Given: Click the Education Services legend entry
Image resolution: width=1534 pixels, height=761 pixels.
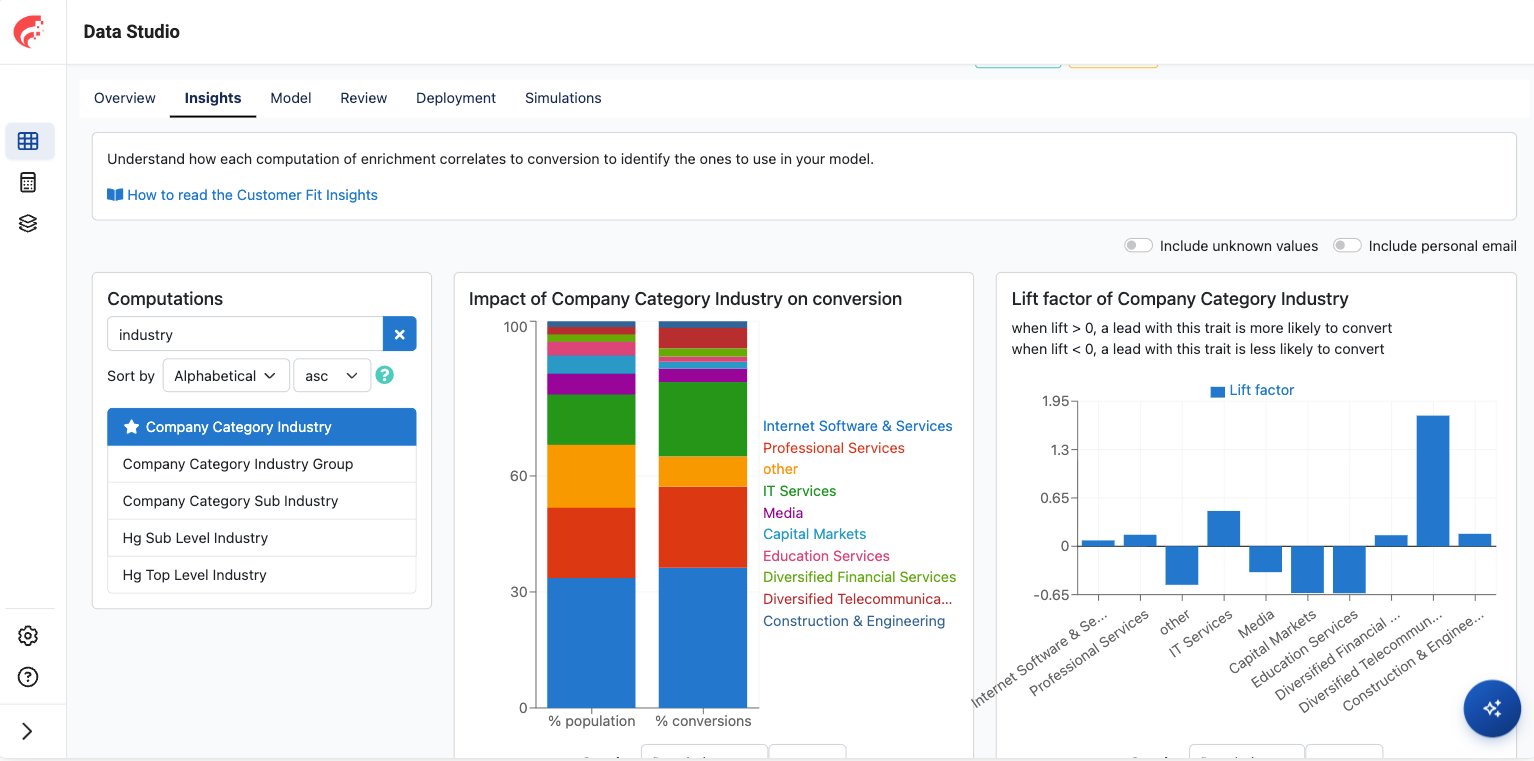Looking at the screenshot, I should pos(826,556).
